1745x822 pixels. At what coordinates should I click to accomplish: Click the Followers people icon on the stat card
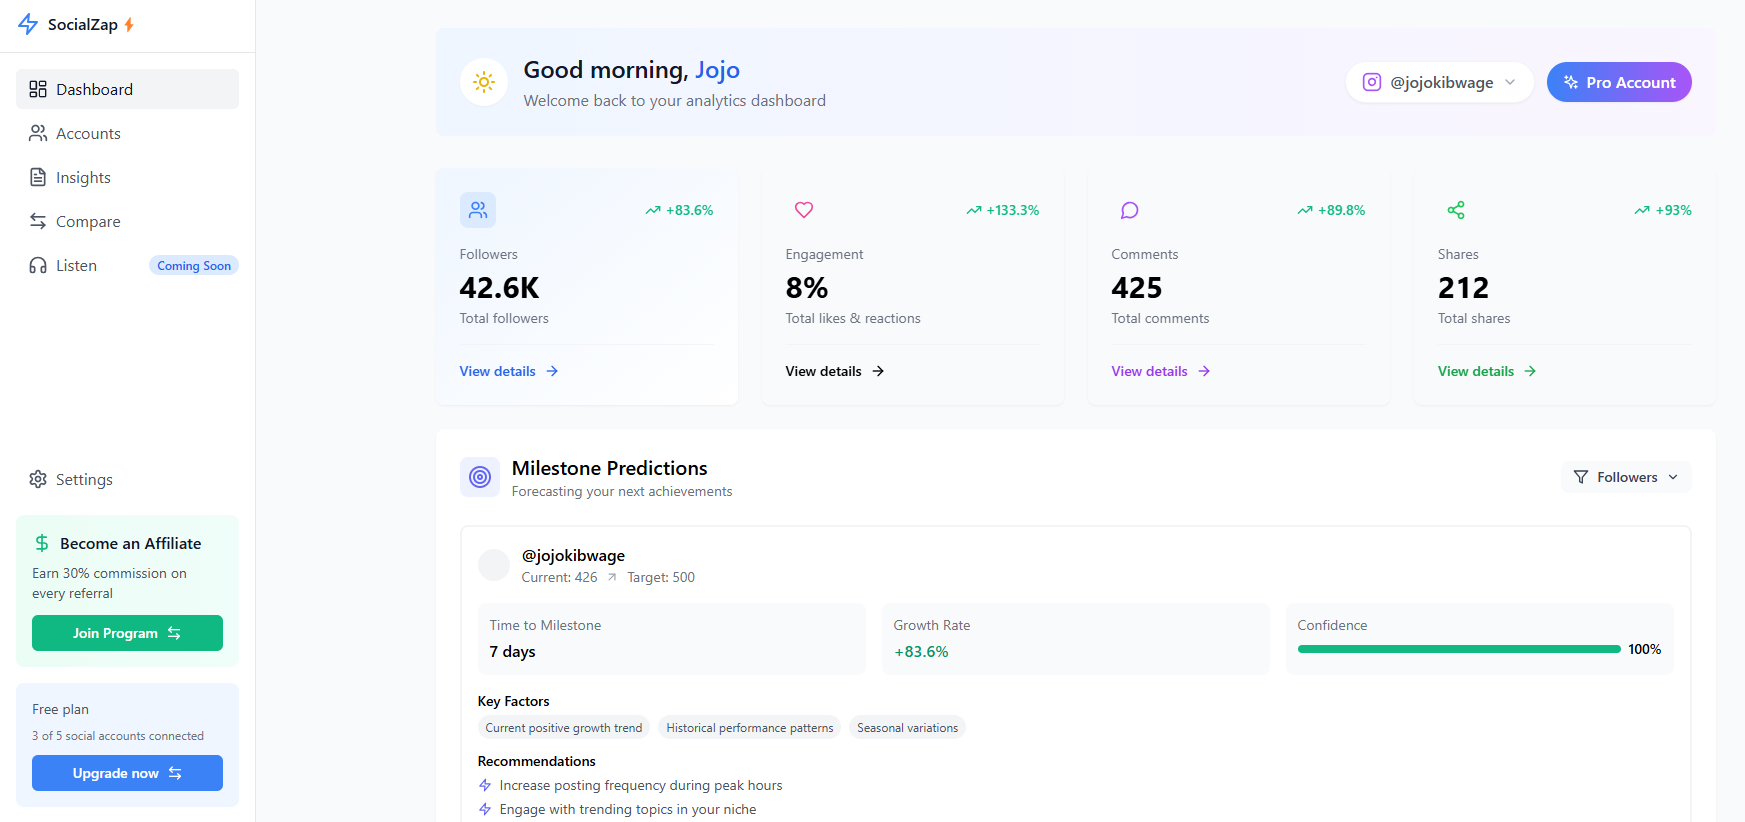478,210
